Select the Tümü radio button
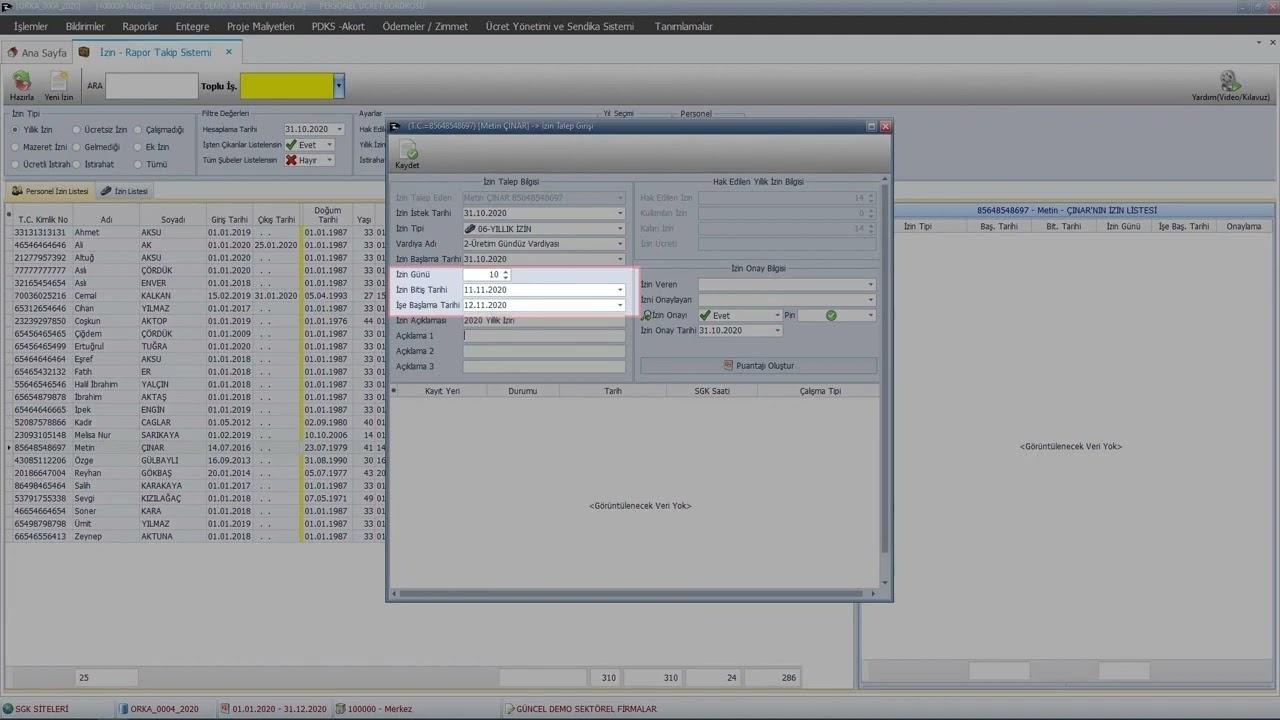1280x720 pixels. click(x=139, y=164)
